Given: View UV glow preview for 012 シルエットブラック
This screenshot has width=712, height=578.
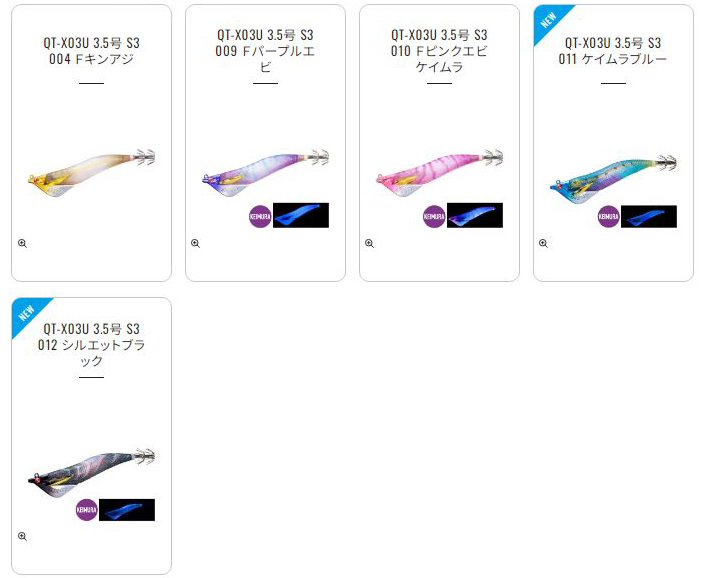Looking at the screenshot, I should pos(127,510).
